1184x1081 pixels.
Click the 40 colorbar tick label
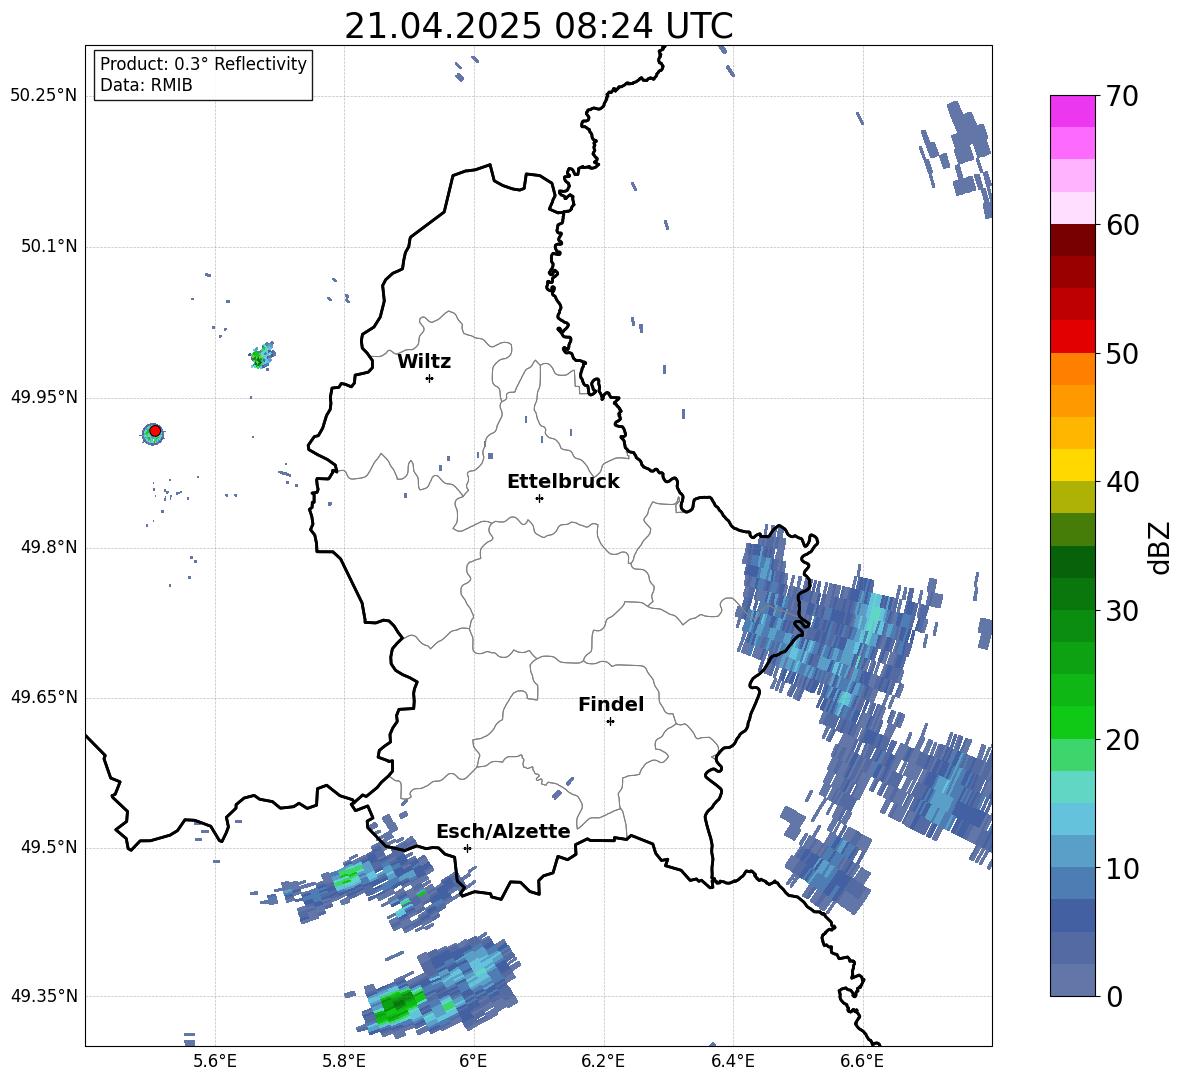click(1122, 482)
